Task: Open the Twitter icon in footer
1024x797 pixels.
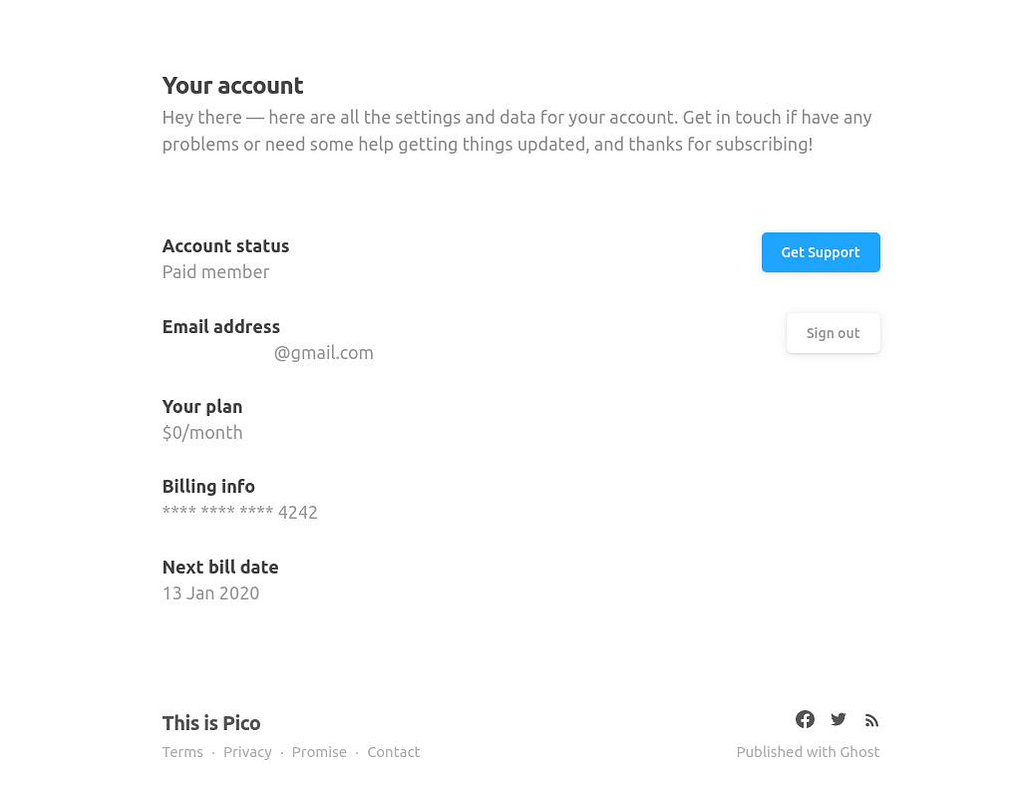Action: [838, 719]
